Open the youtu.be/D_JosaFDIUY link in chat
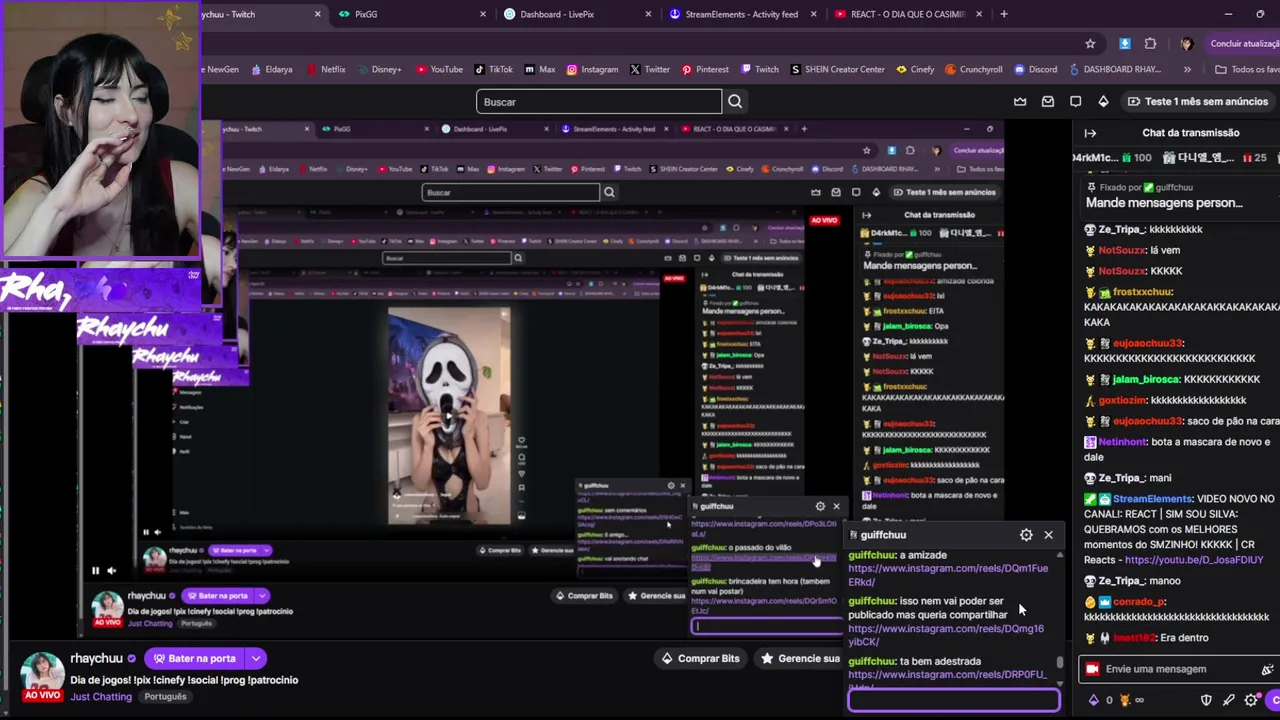This screenshot has height=720, width=1280. tap(1194, 560)
